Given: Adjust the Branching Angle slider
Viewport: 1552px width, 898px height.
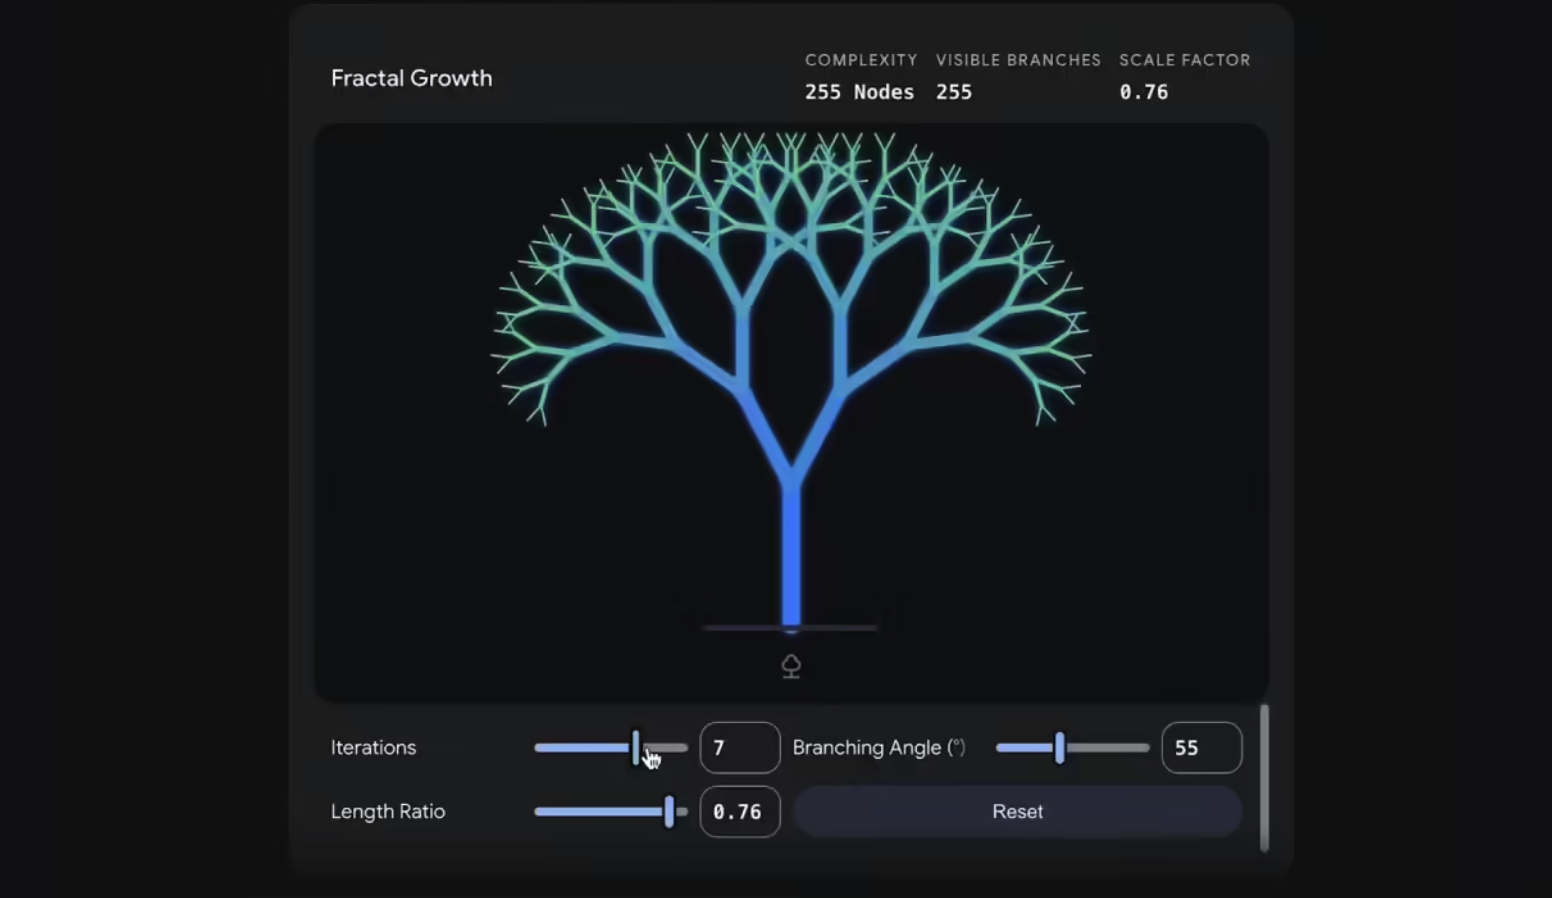Looking at the screenshot, I should [x=1073, y=747].
